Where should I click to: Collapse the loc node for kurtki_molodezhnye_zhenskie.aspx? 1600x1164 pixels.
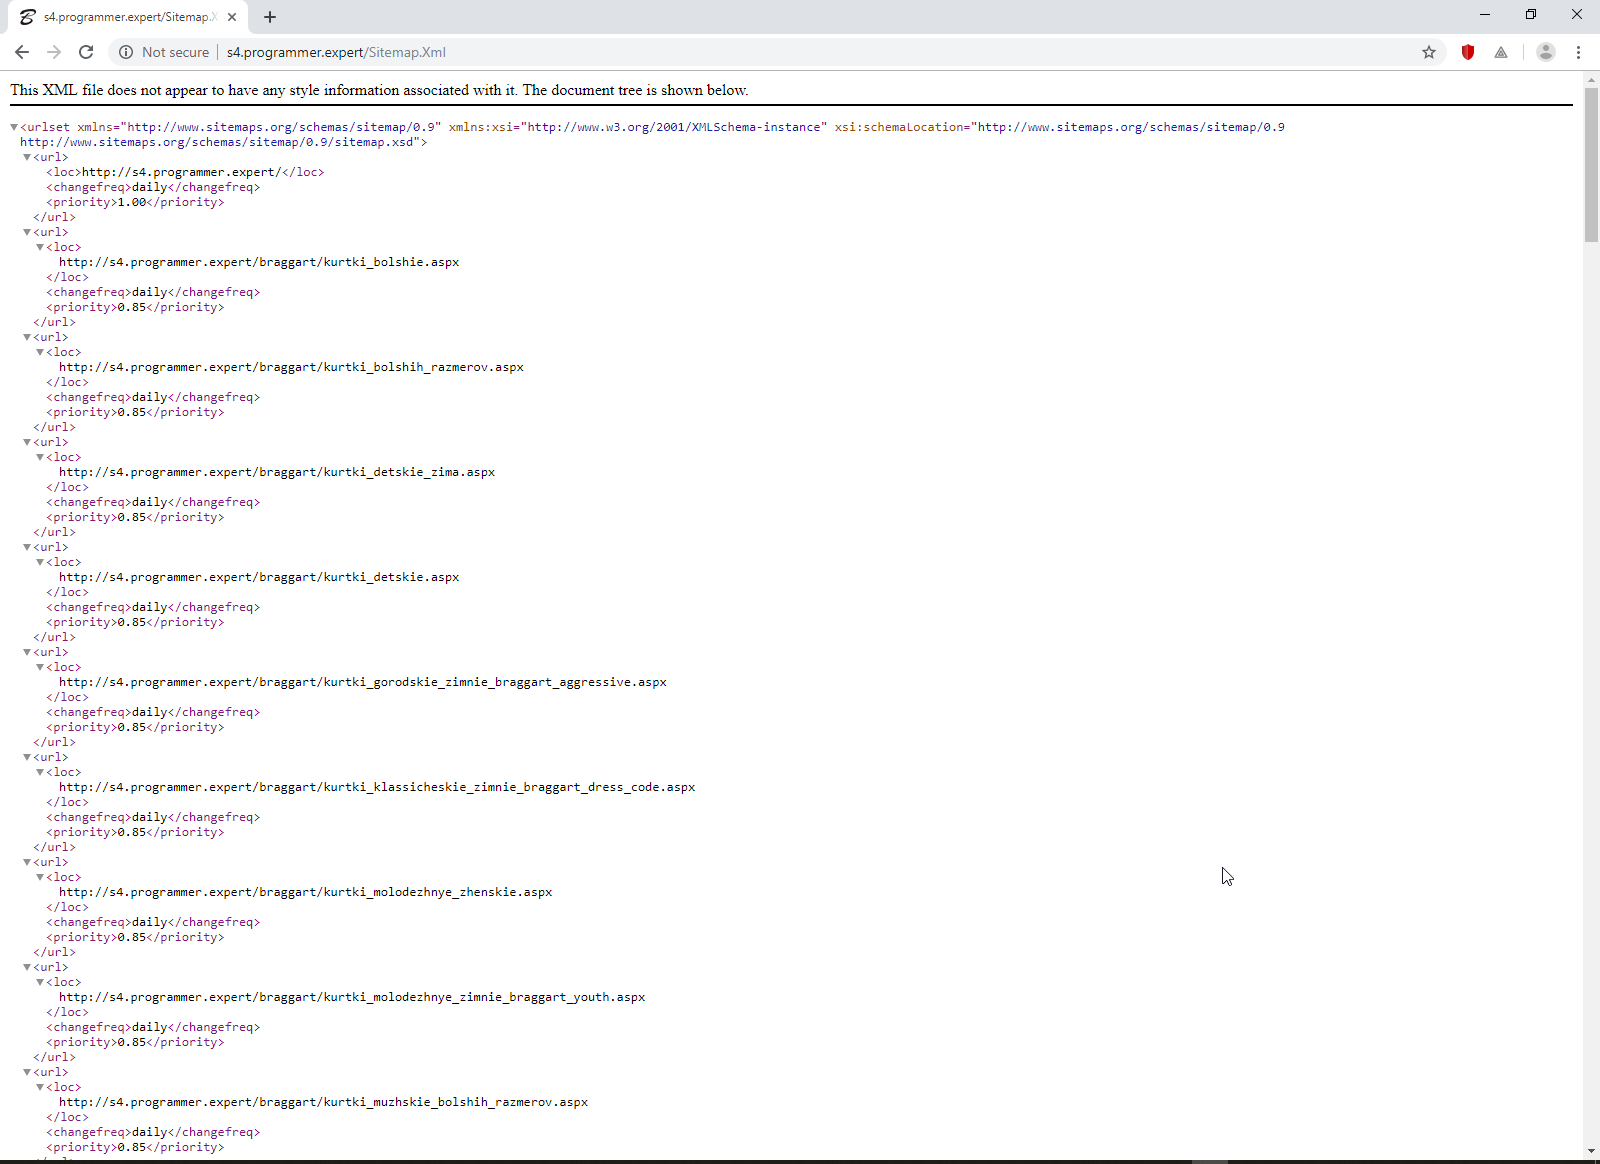coord(40,877)
